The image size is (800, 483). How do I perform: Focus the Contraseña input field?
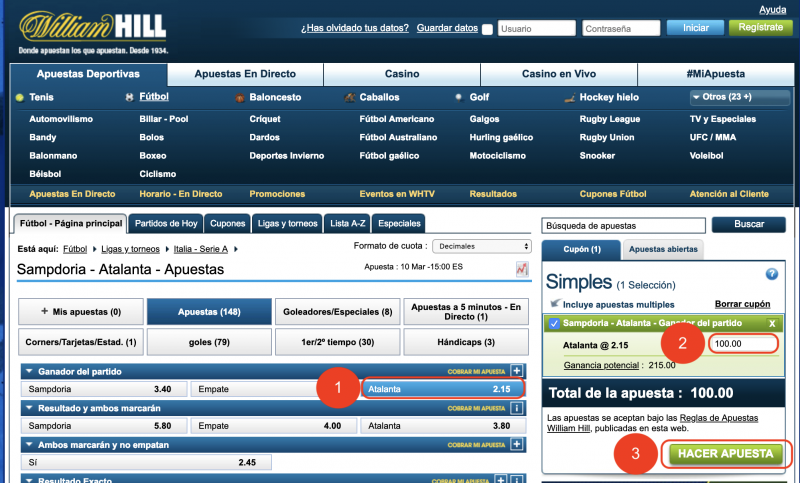621,29
